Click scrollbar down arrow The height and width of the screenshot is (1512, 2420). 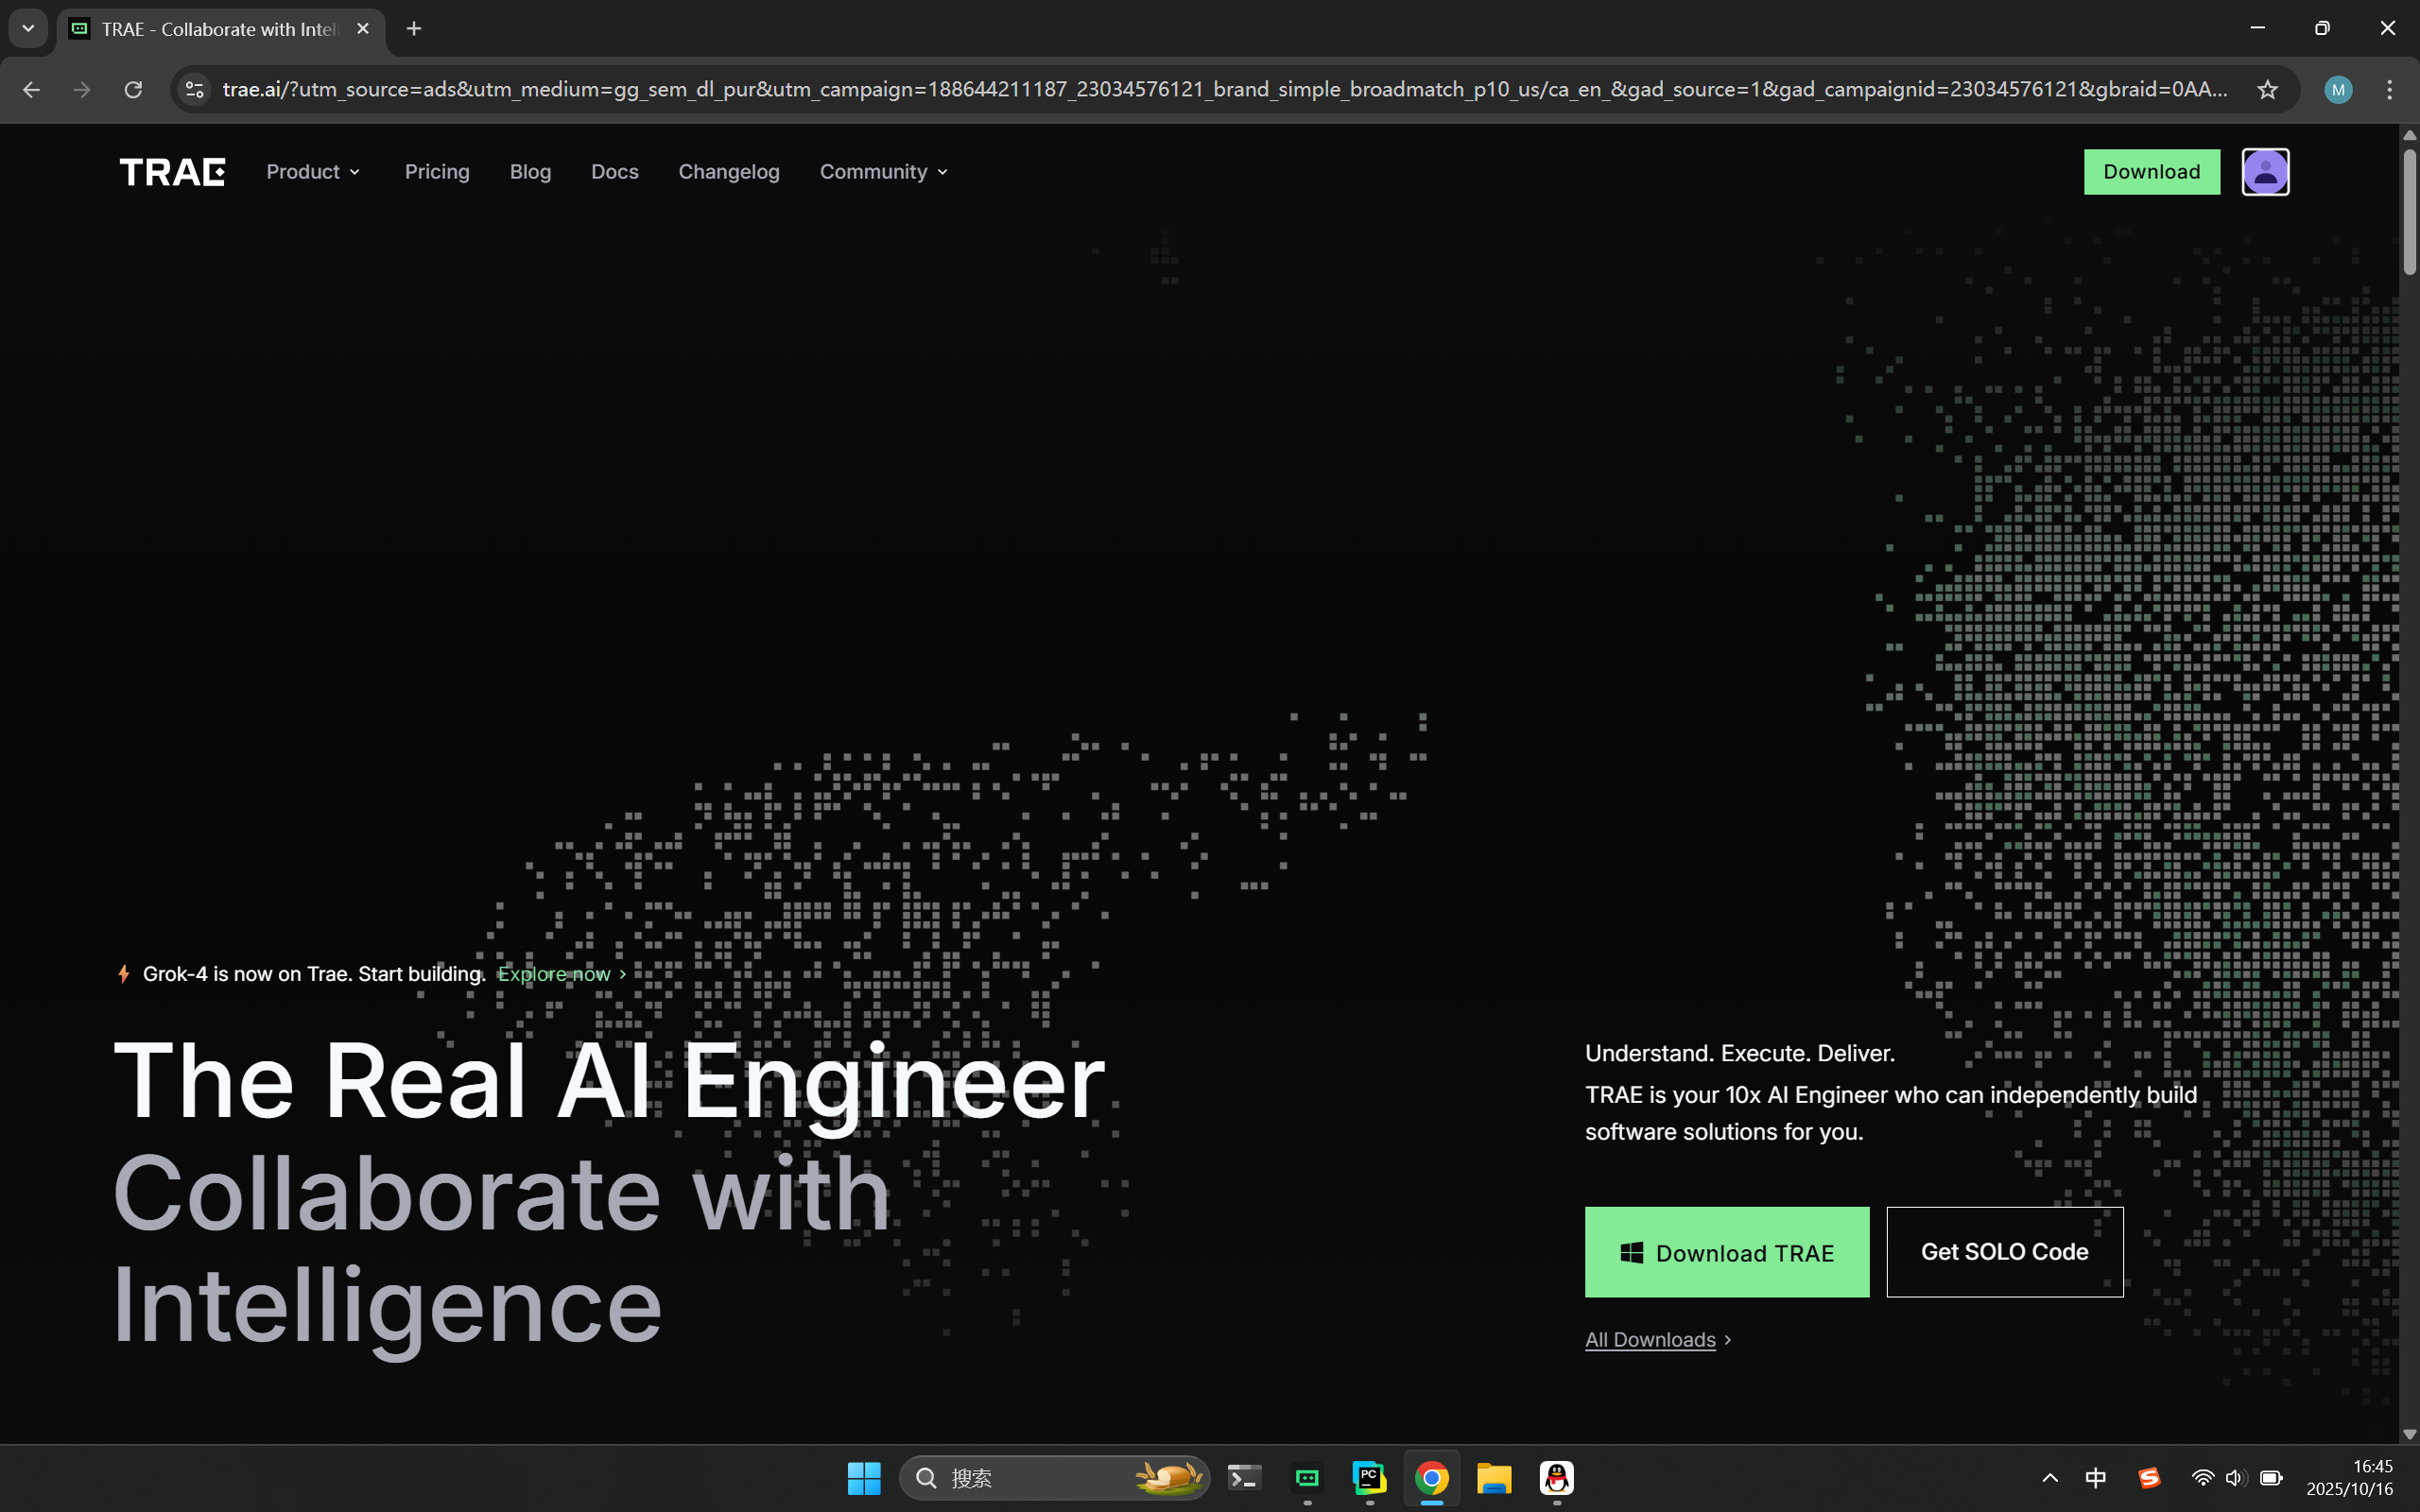coord(2409,1434)
